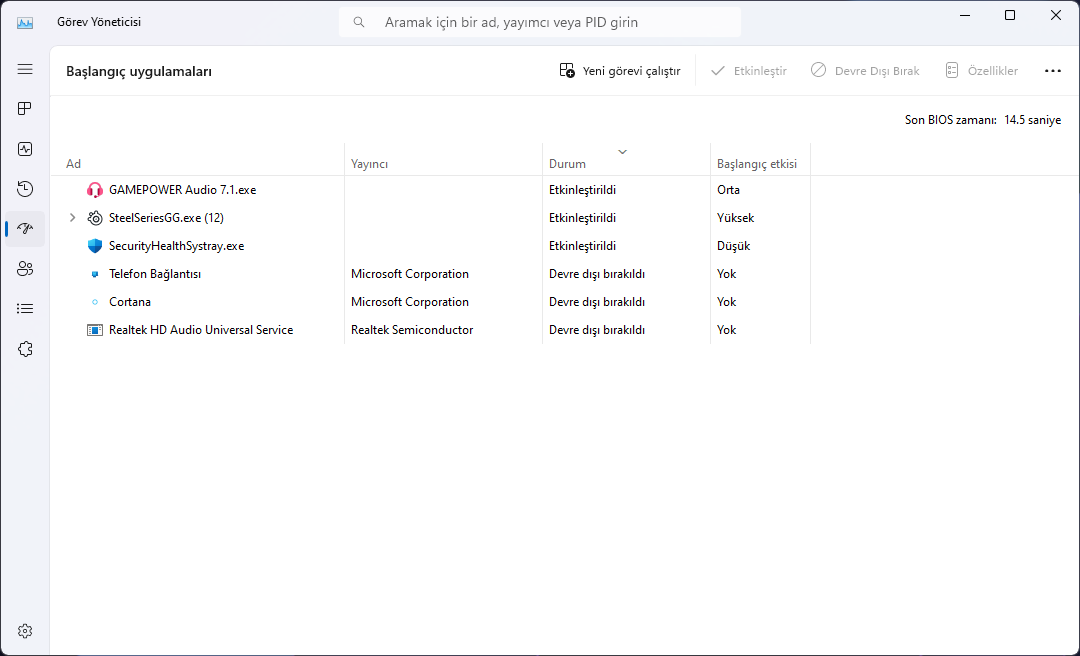Open the Performance page icon in sidebar
The image size is (1080, 656).
pos(25,148)
